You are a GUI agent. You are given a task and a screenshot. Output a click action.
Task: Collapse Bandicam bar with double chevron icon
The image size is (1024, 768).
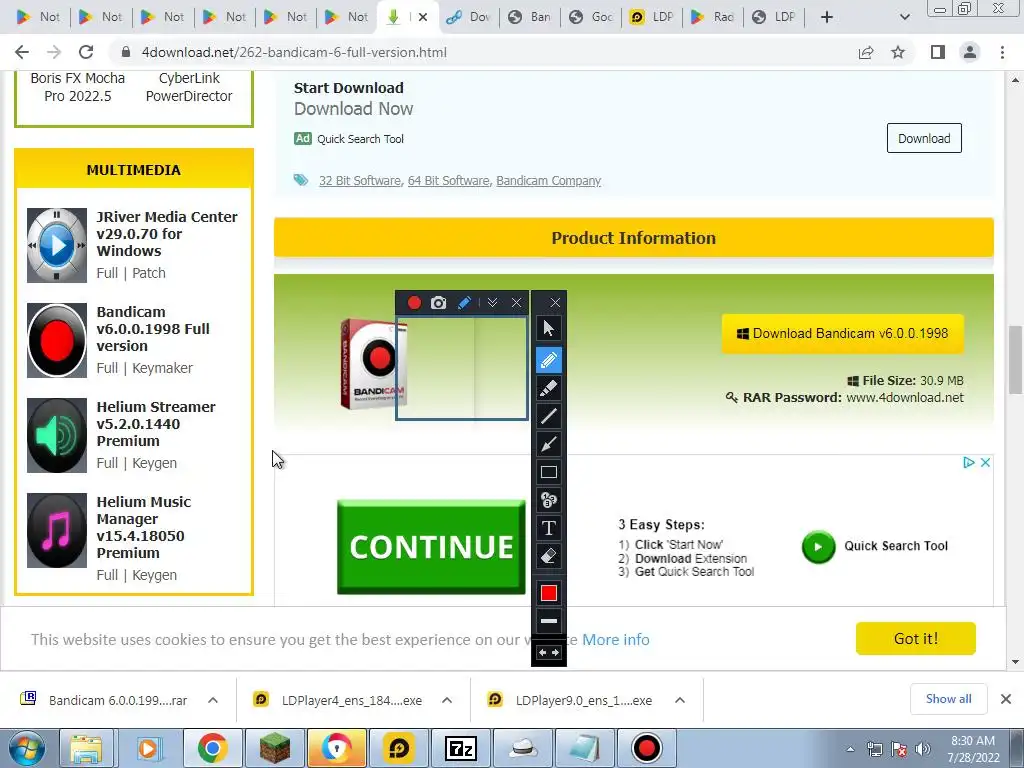pos(492,302)
